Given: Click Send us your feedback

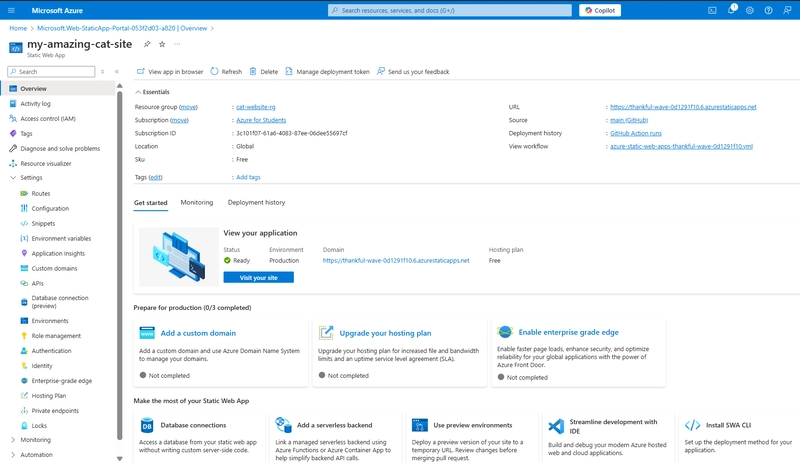Looking at the screenshot, I should click(413, 72).
